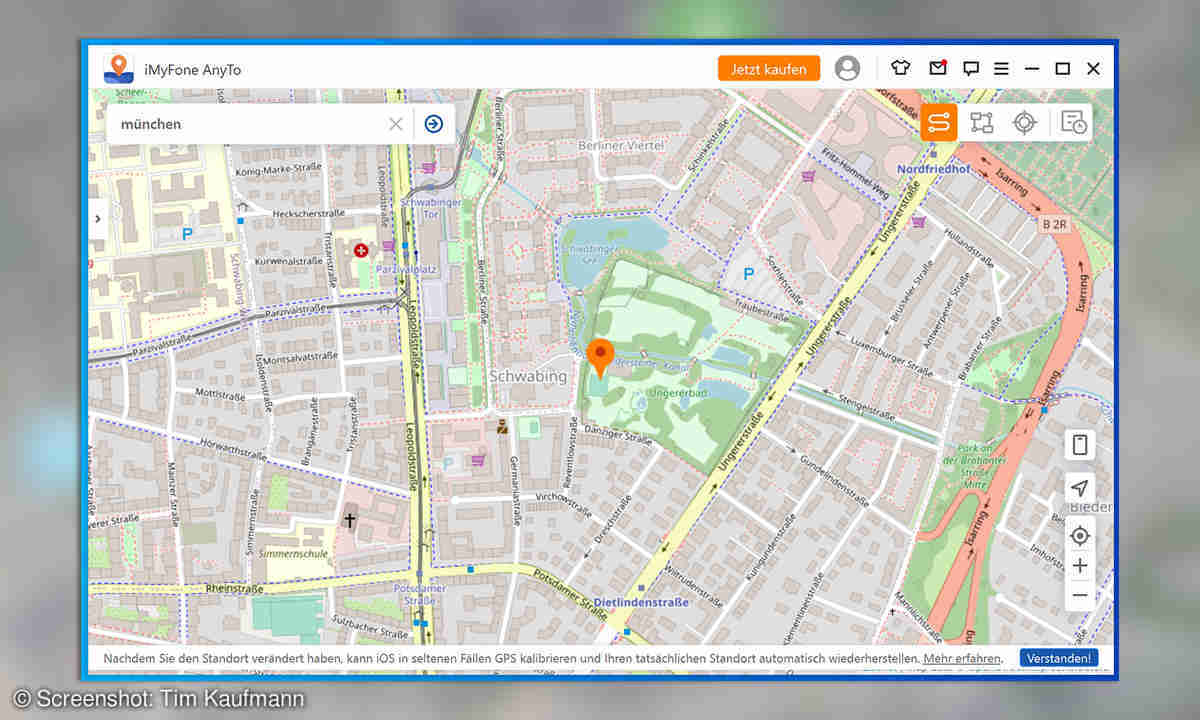Open the history records icon
The width and height of the screenshot is (1200, 720).
coord(1073,123)
